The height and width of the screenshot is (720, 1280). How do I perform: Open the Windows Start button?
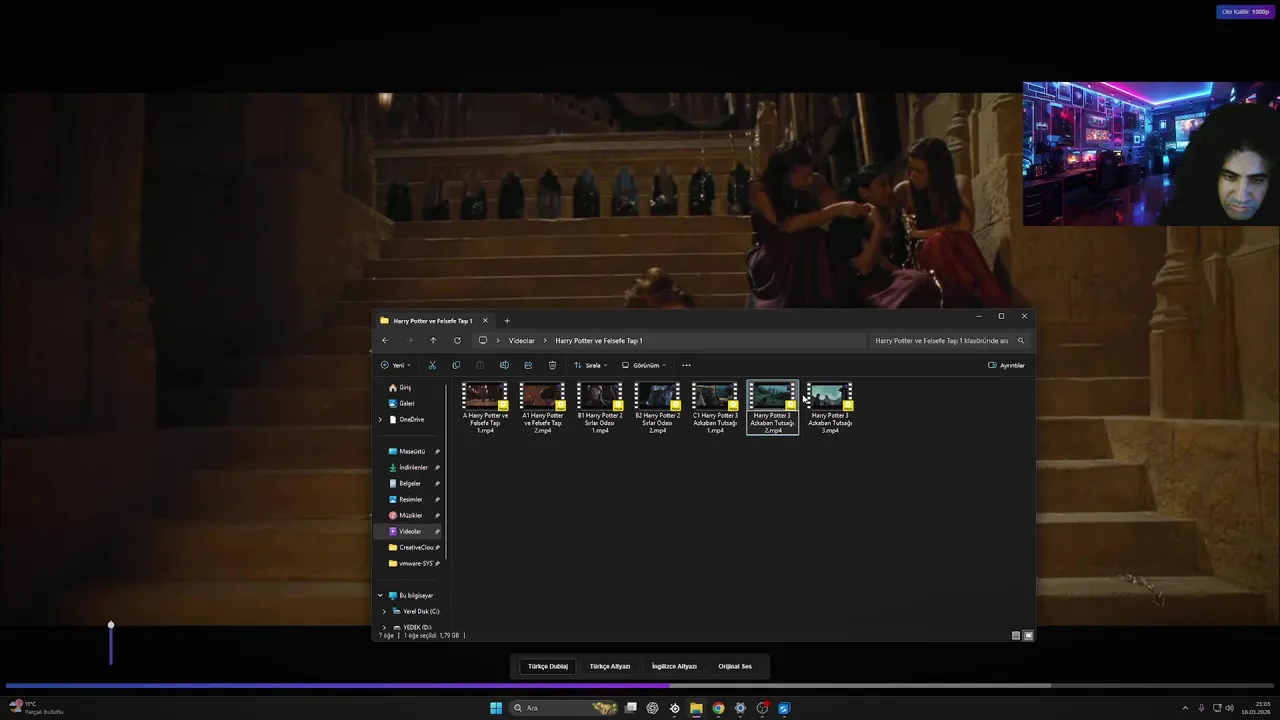pyautogui.click(x=496, y=708)
